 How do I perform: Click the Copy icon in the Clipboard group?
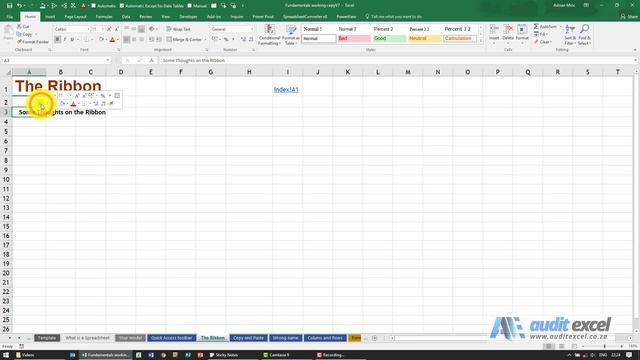[x=19, y=34]
